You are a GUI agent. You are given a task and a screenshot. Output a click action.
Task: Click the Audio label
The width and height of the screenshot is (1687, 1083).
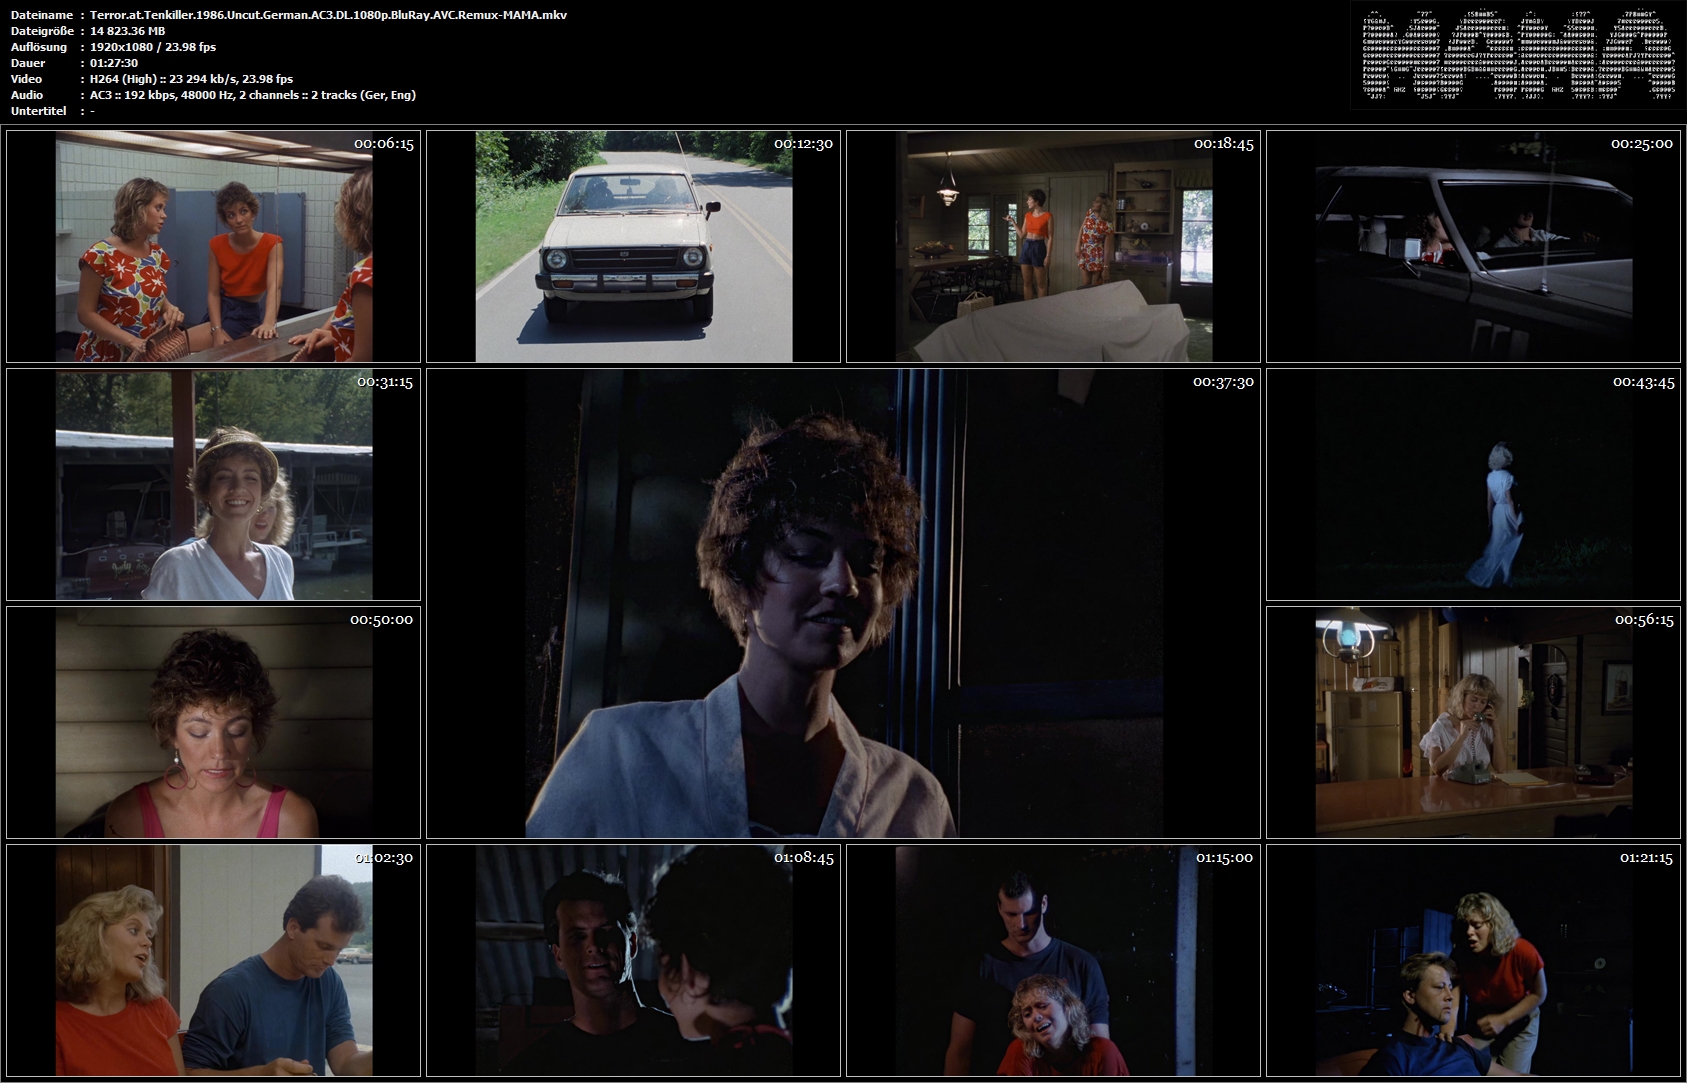27,95
